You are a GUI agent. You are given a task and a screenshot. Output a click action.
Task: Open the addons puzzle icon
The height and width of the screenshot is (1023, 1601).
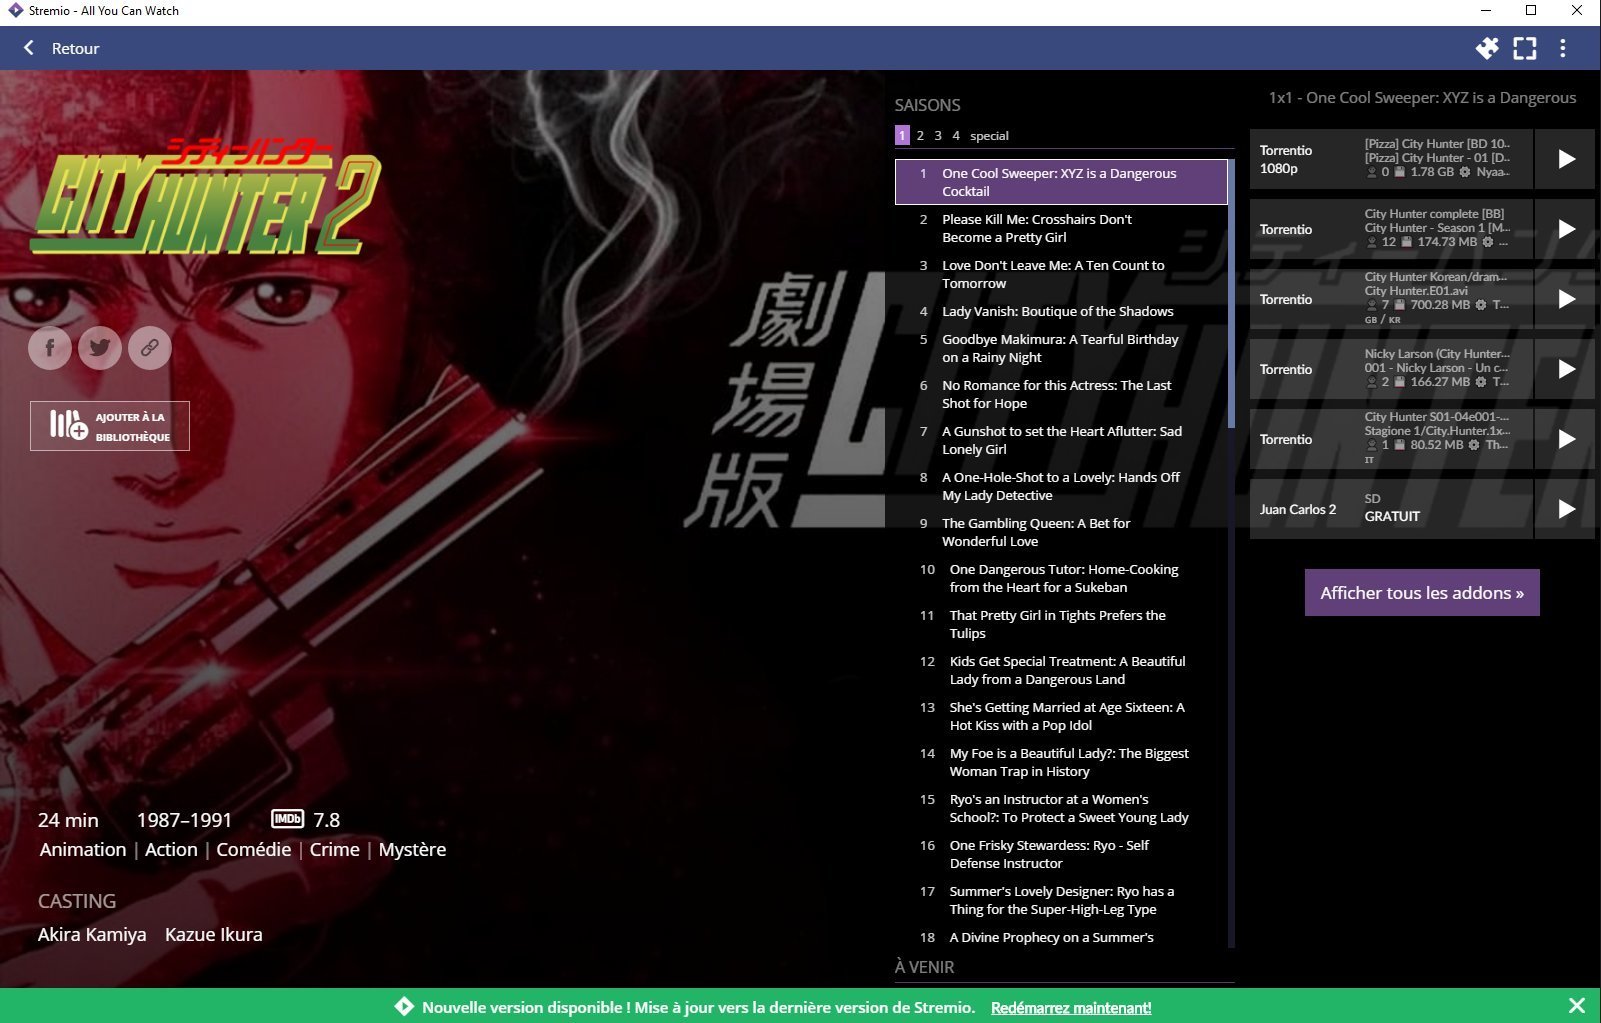point(1487,48)
